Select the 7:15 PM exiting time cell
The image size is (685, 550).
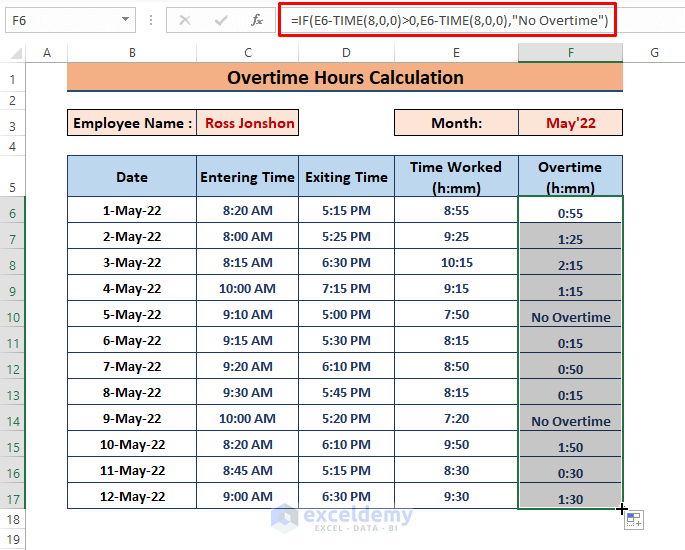pyautogui.click(x=346, y=288)
